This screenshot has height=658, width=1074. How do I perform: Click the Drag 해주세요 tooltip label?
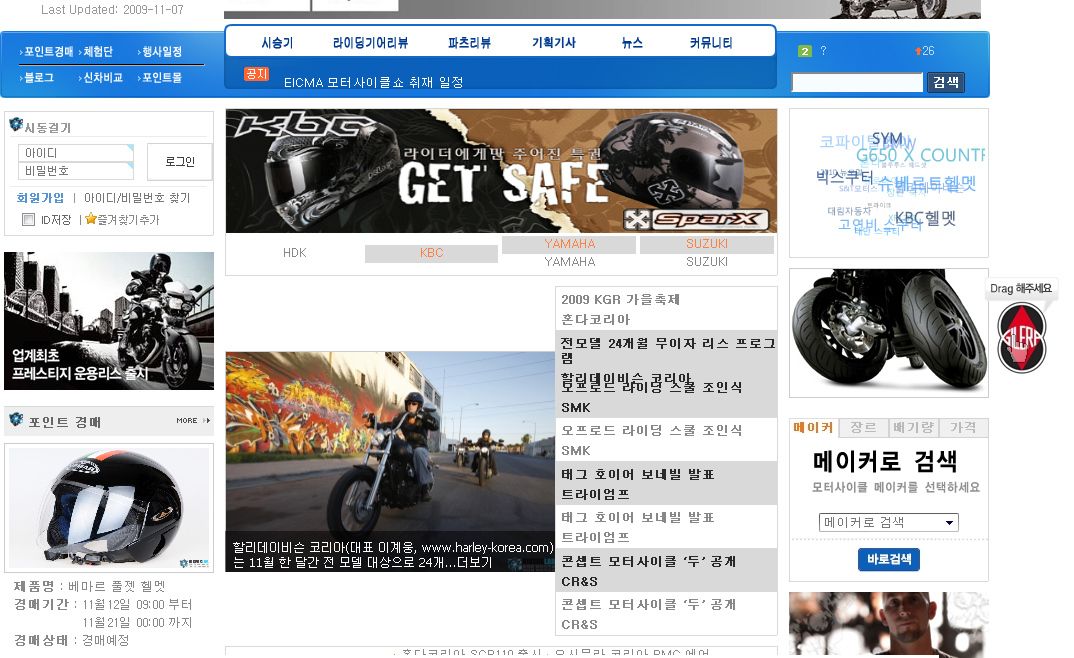[x=1021, y=288]
